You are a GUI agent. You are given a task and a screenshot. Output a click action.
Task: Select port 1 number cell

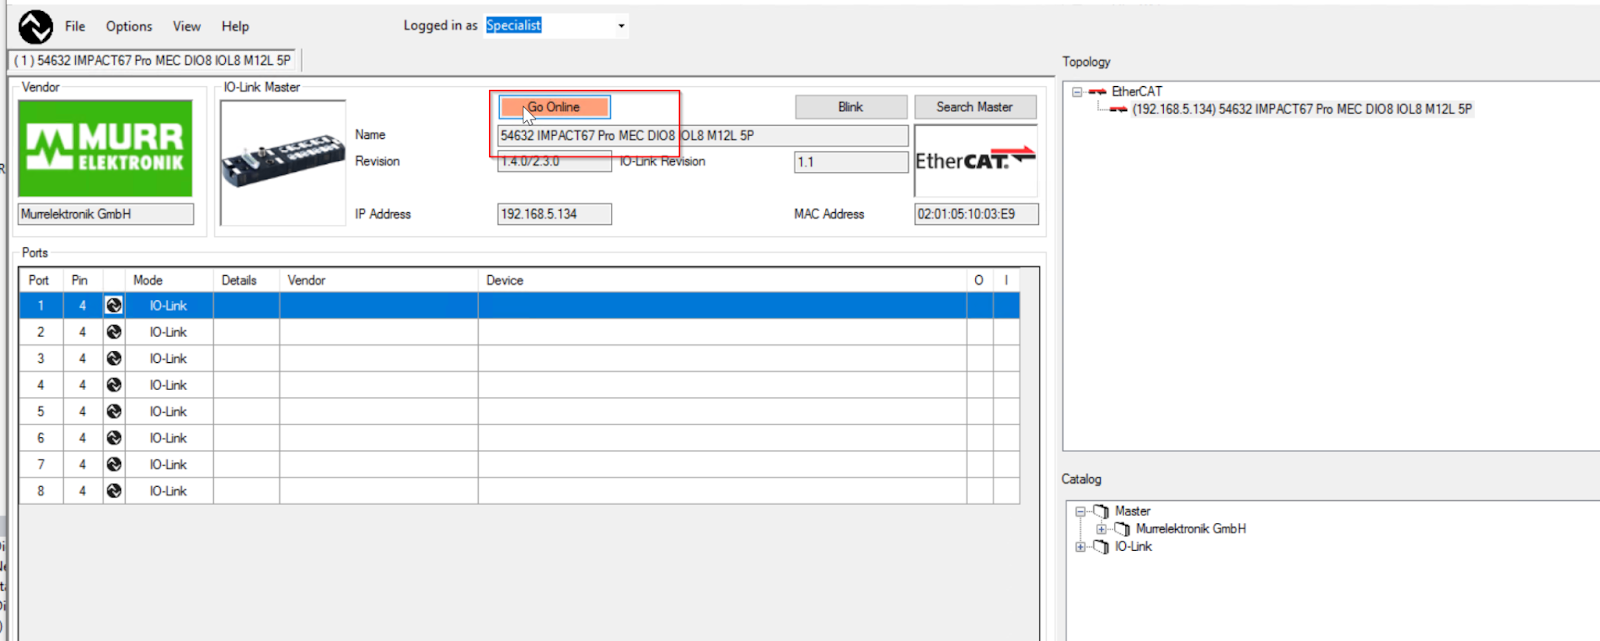[41, 305]
